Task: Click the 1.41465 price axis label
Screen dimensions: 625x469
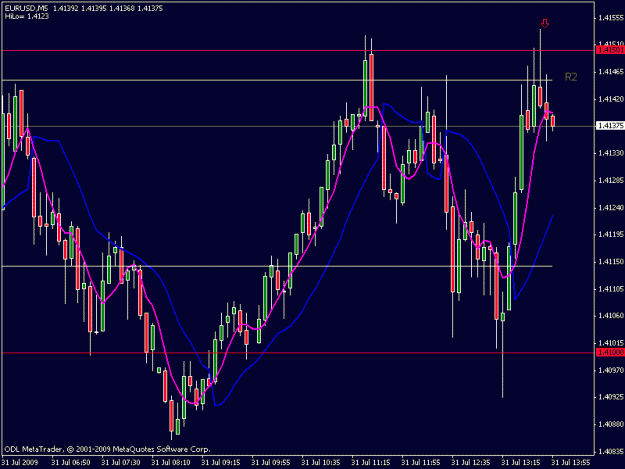Action: click(x=611, y=72)
